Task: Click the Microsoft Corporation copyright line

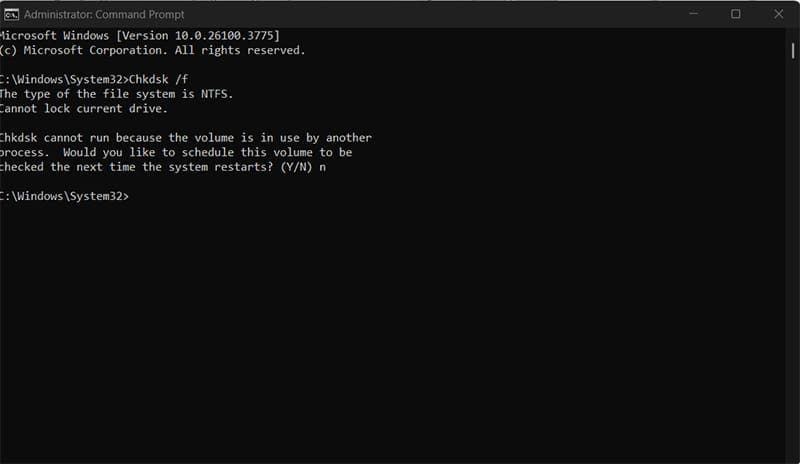Action: [x=152, y=49]
